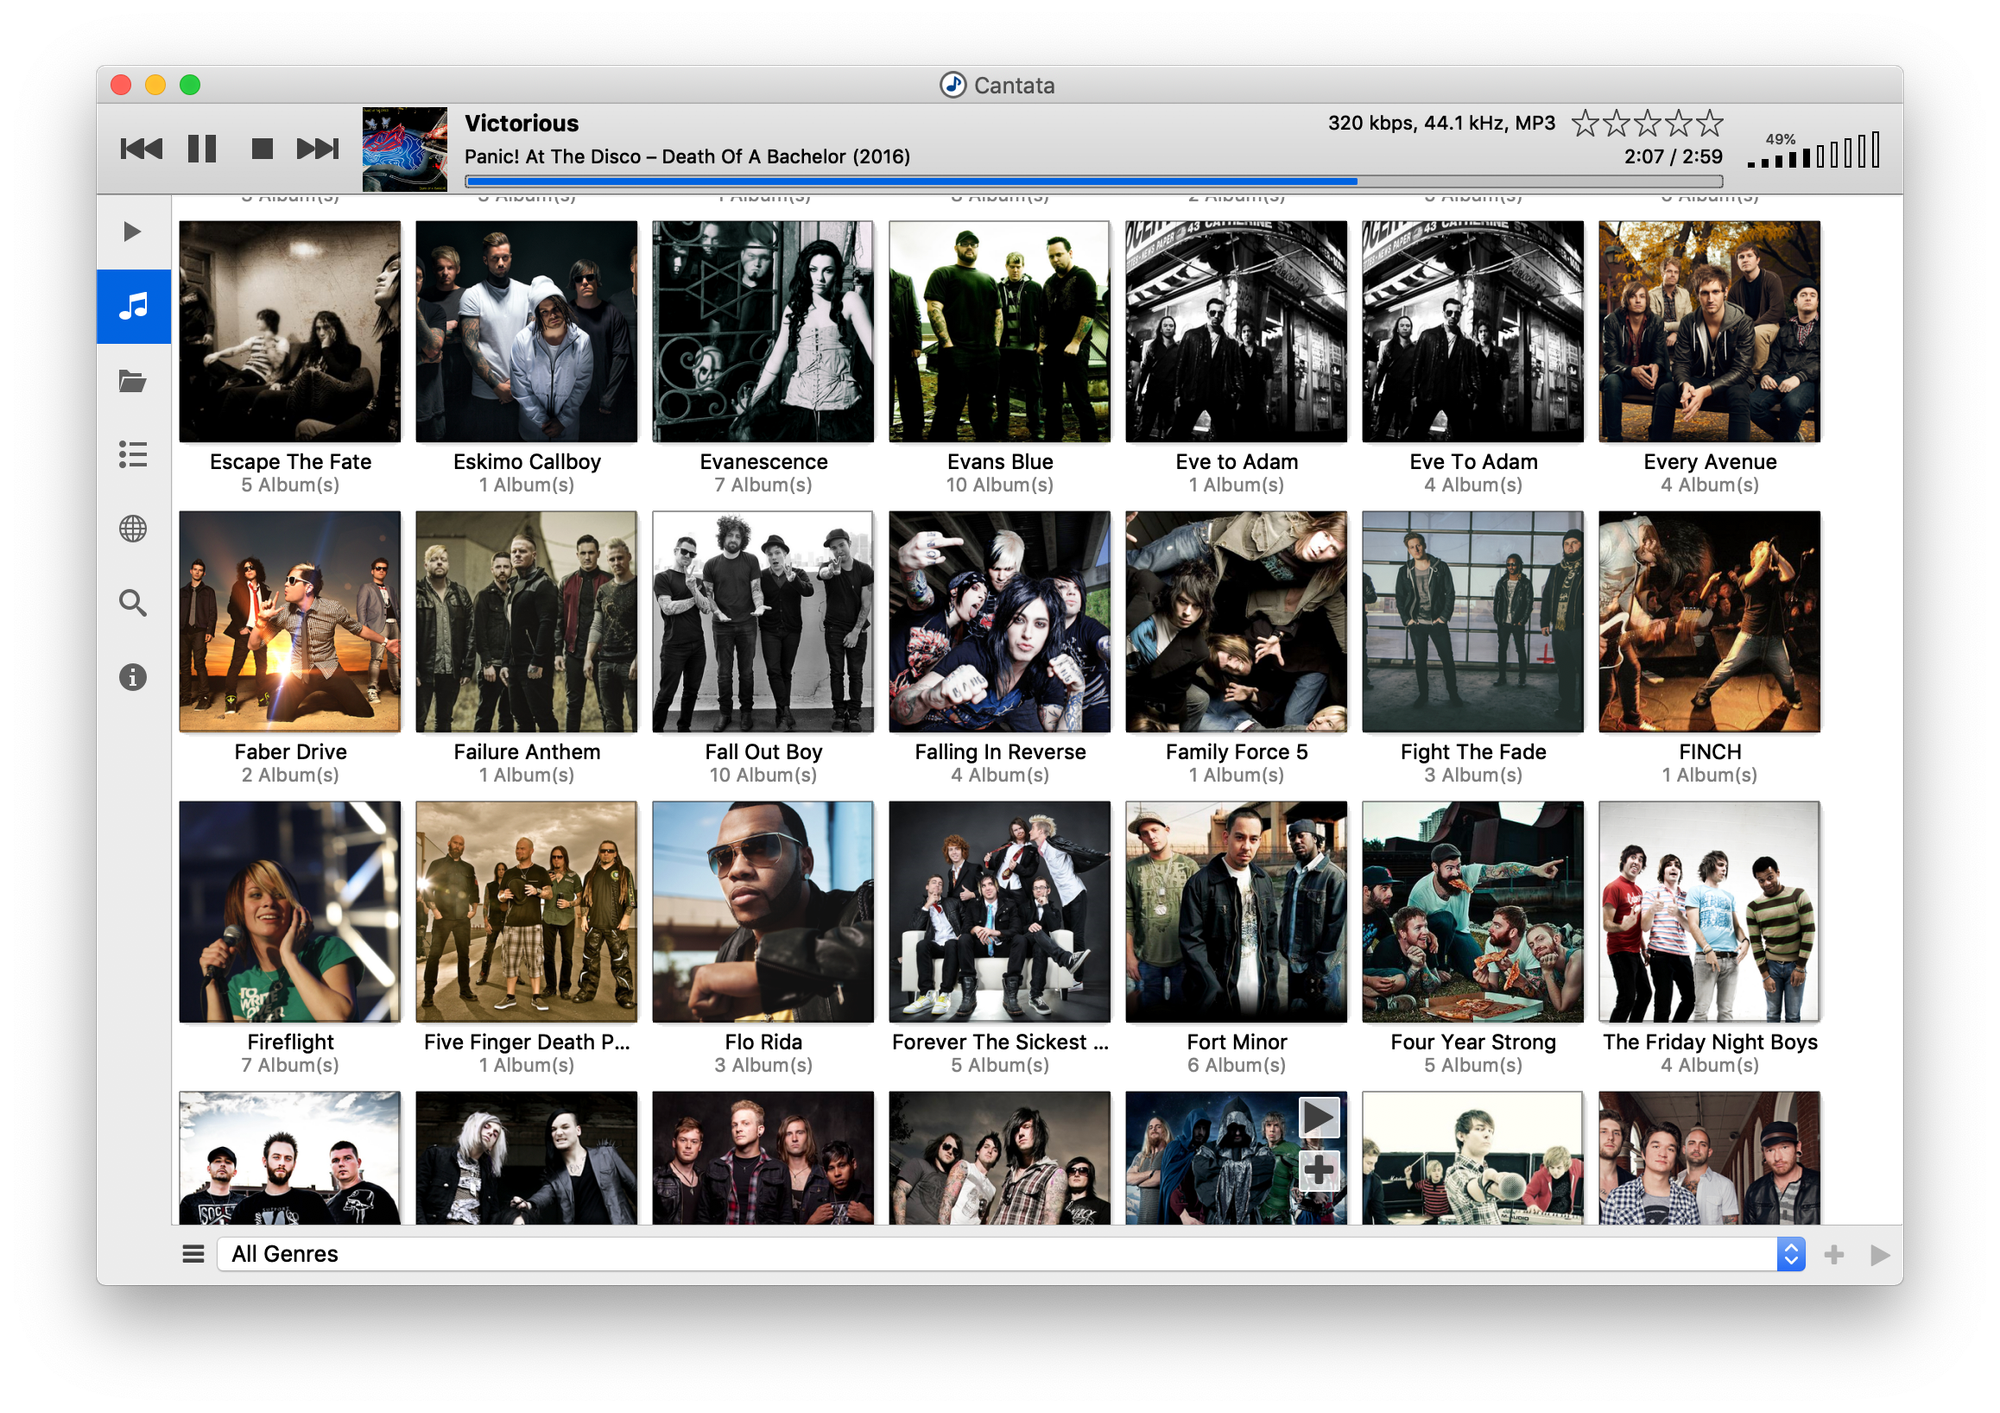Select the Fall Out Boy artist

(x=763, y=648)
